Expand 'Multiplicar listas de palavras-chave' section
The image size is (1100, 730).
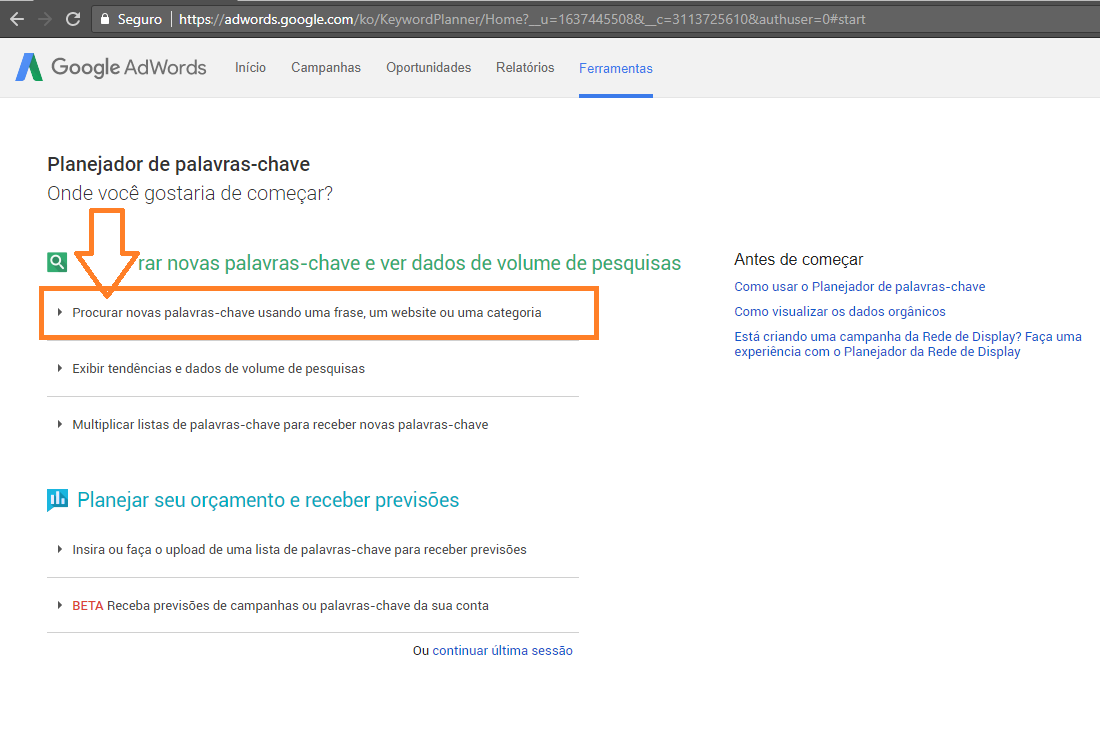coord(280,425)
